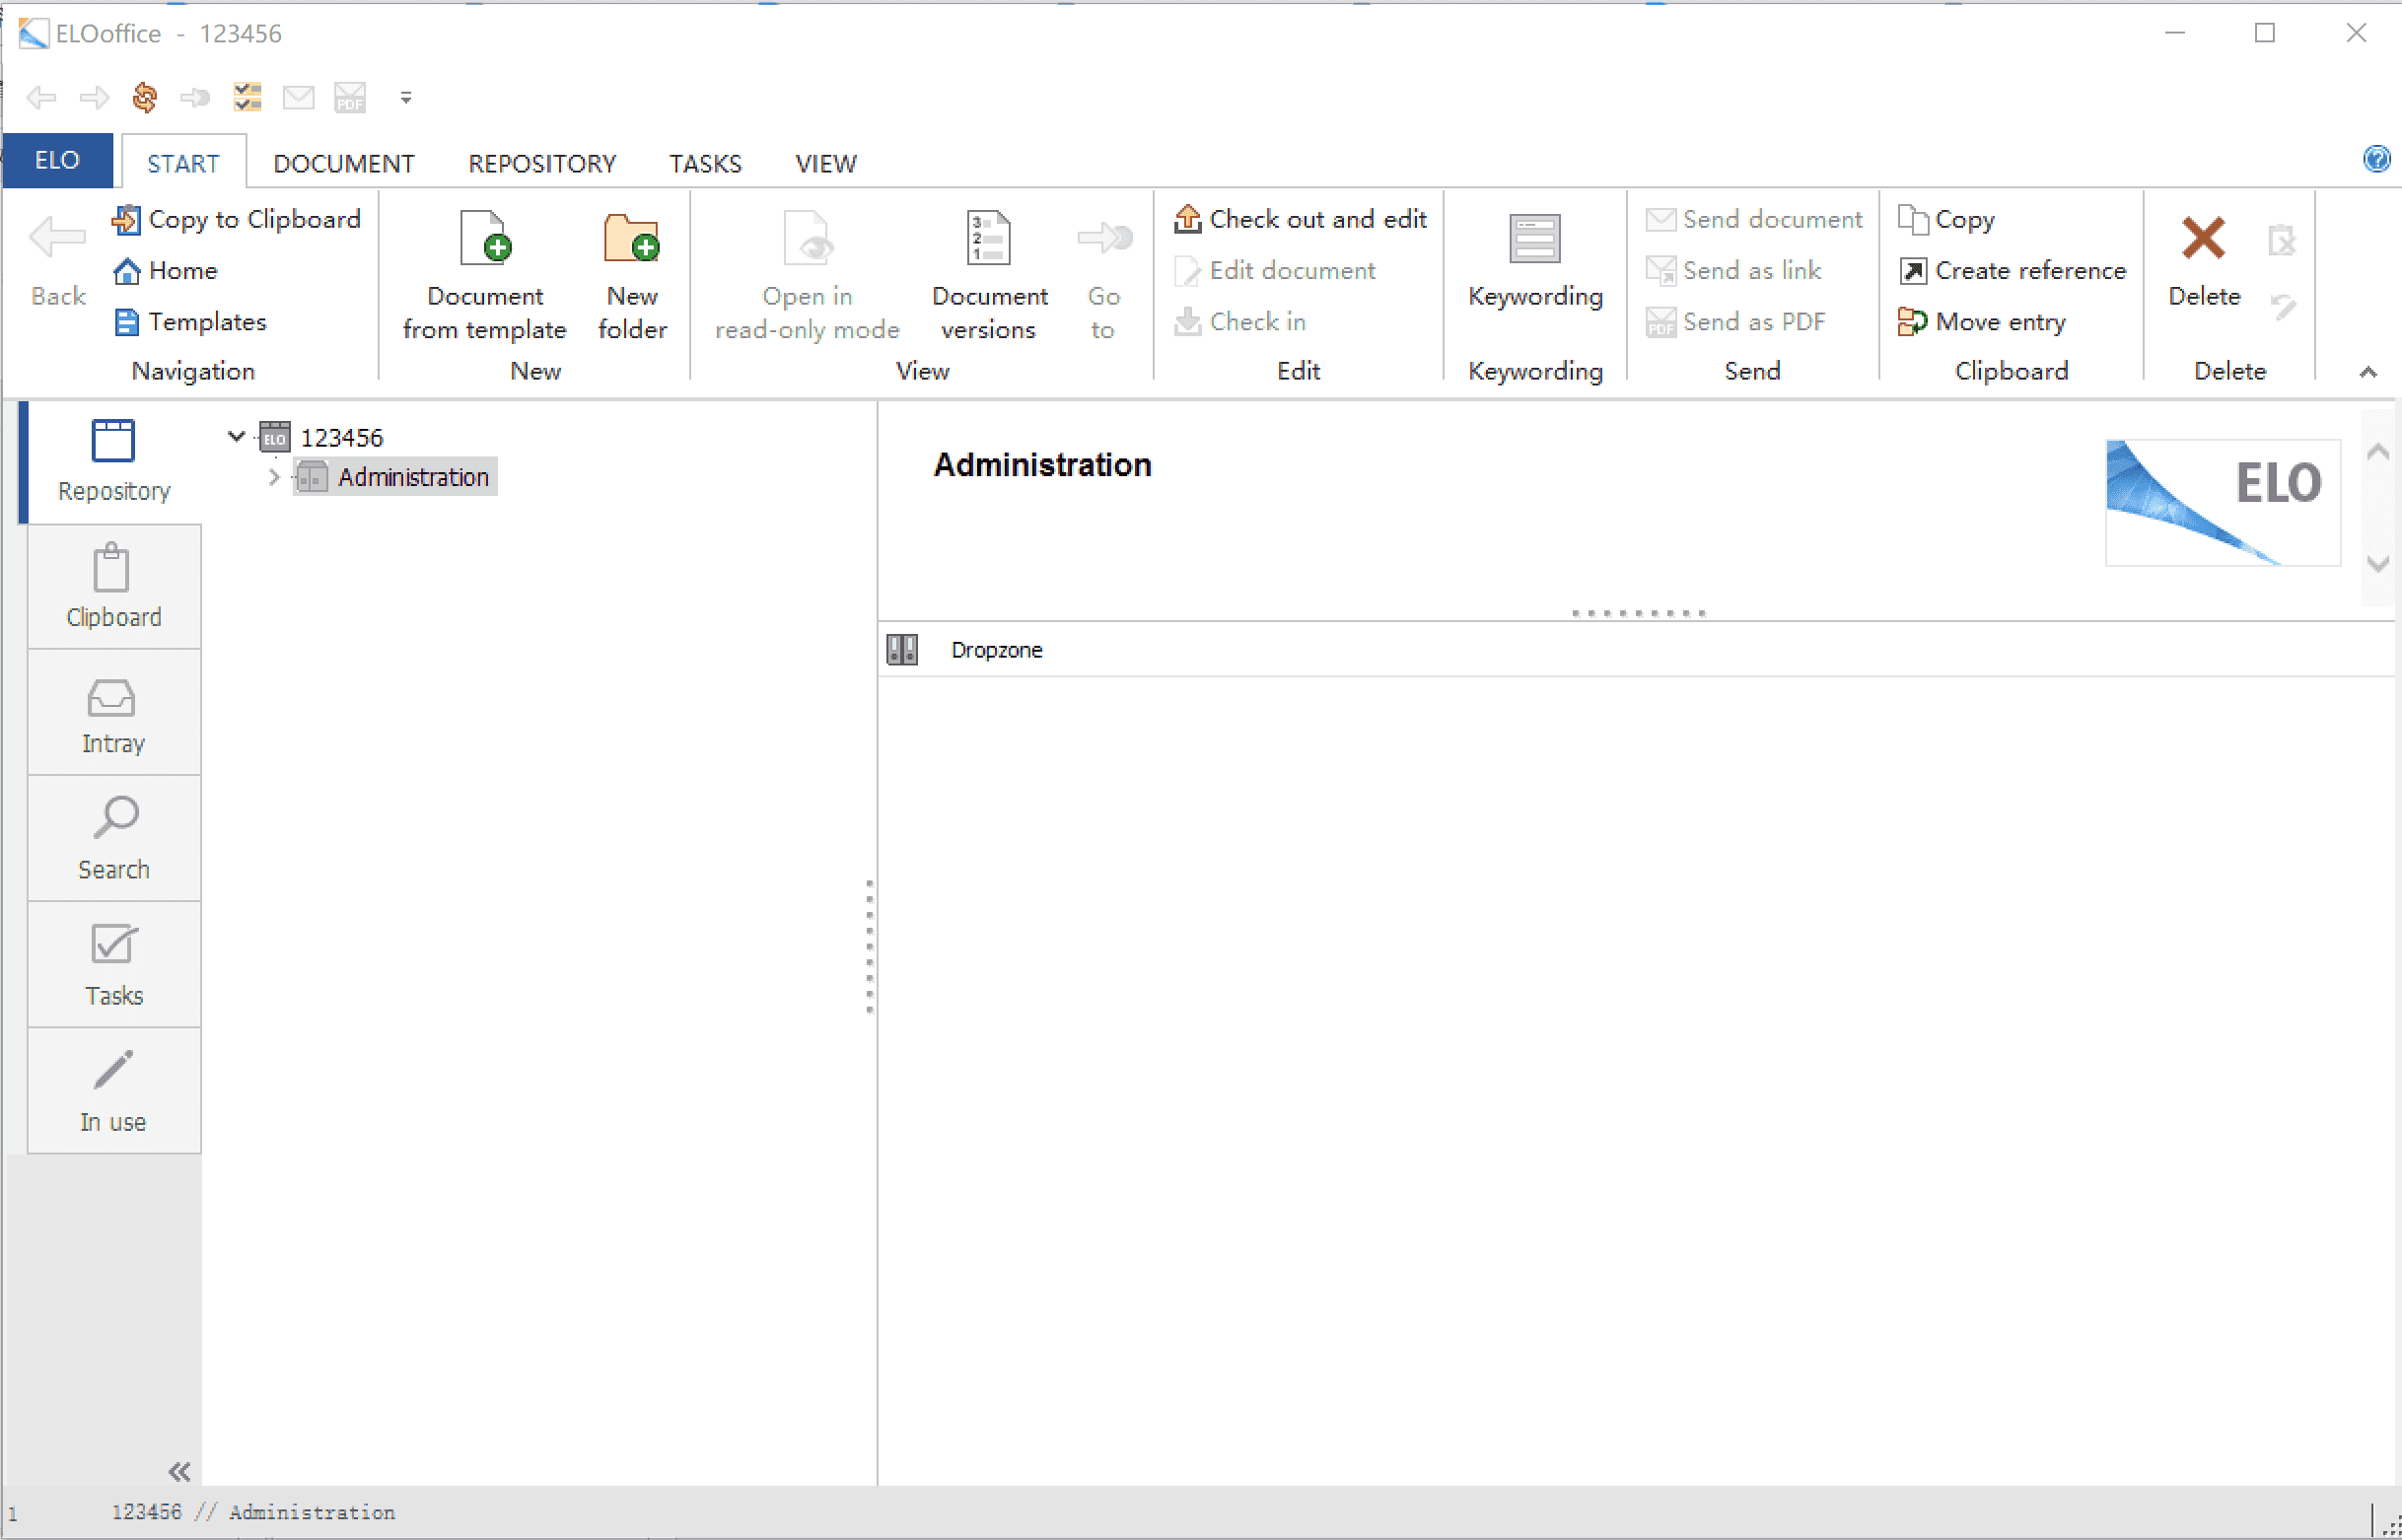Click the Document from template icon
This screenshot has width=2402, height=1540.
point(485,239)
